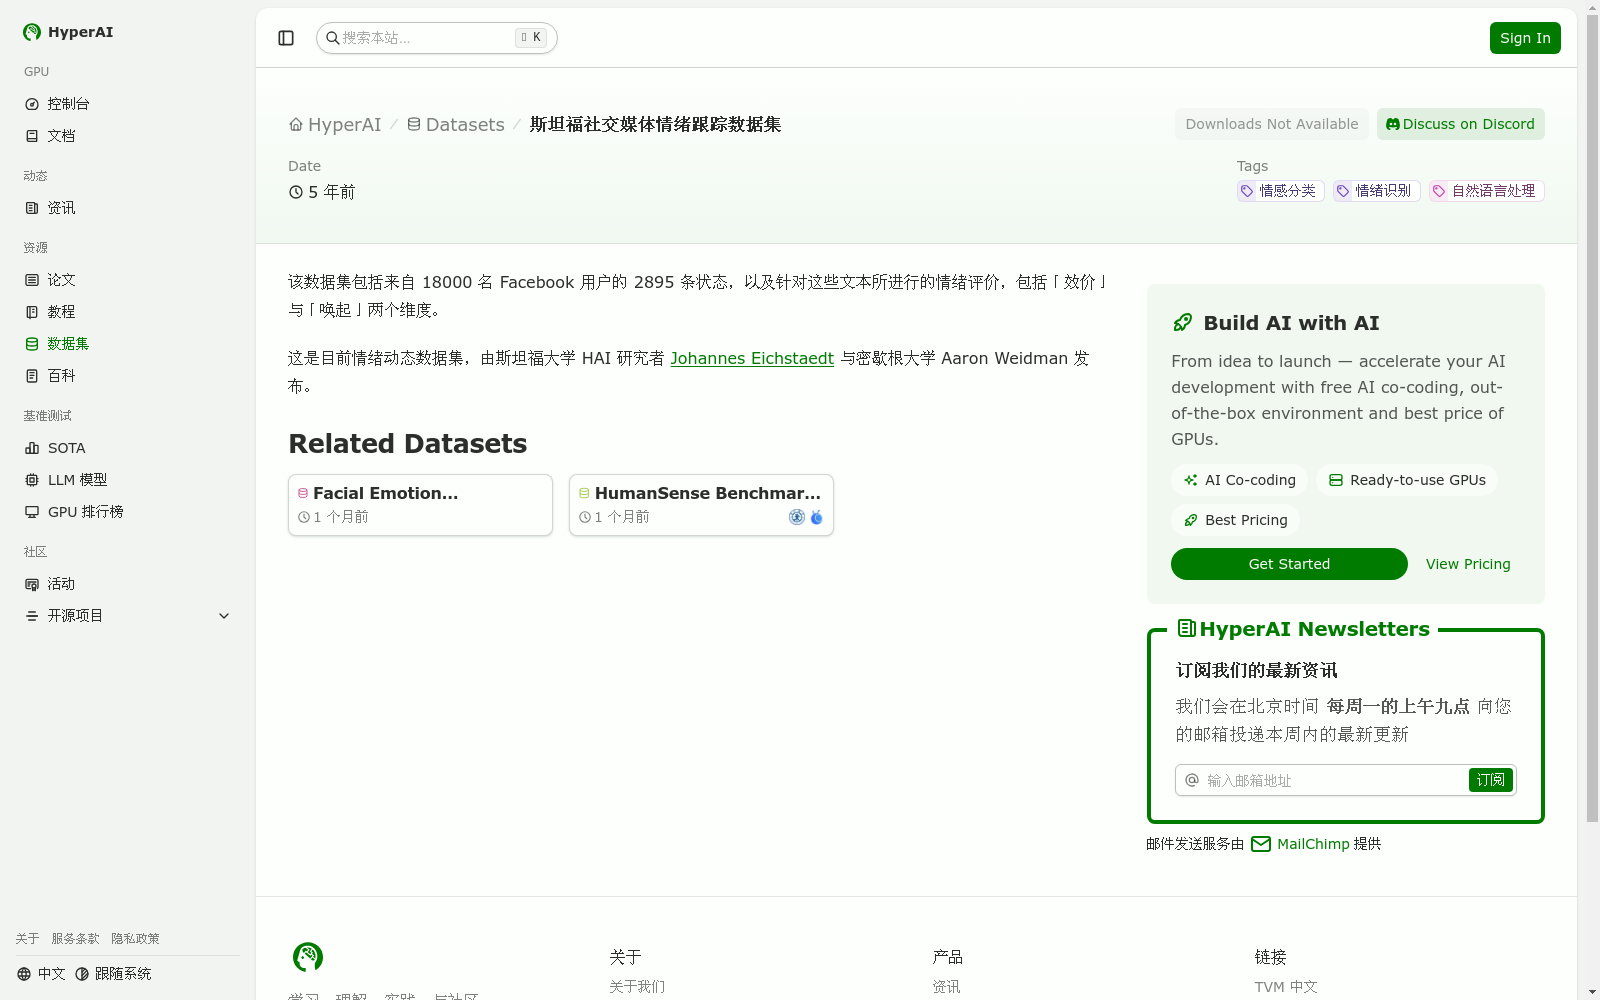Click the blue avatar icon on HumanSense card
Image resolution: width=1600 pixels, height=1000 pixels.
tap(816, 517)
